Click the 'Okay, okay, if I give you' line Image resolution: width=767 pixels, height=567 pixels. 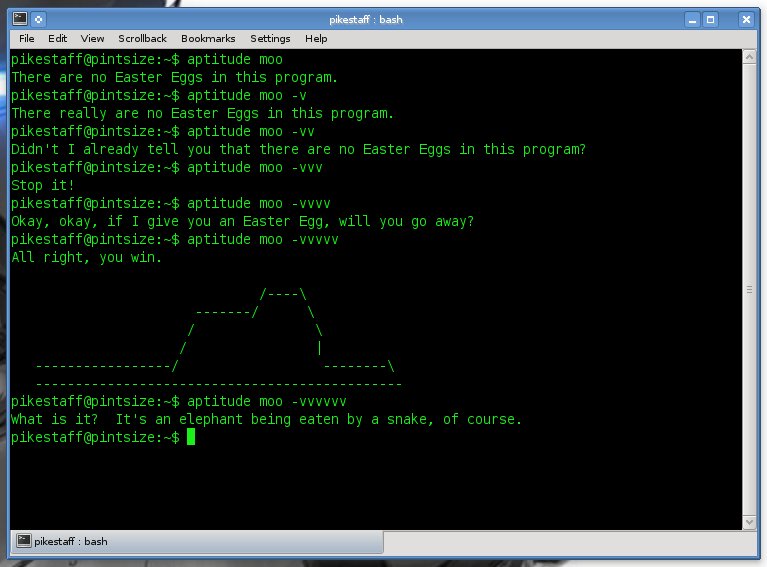pyautogui.click(x=243, y=222)
